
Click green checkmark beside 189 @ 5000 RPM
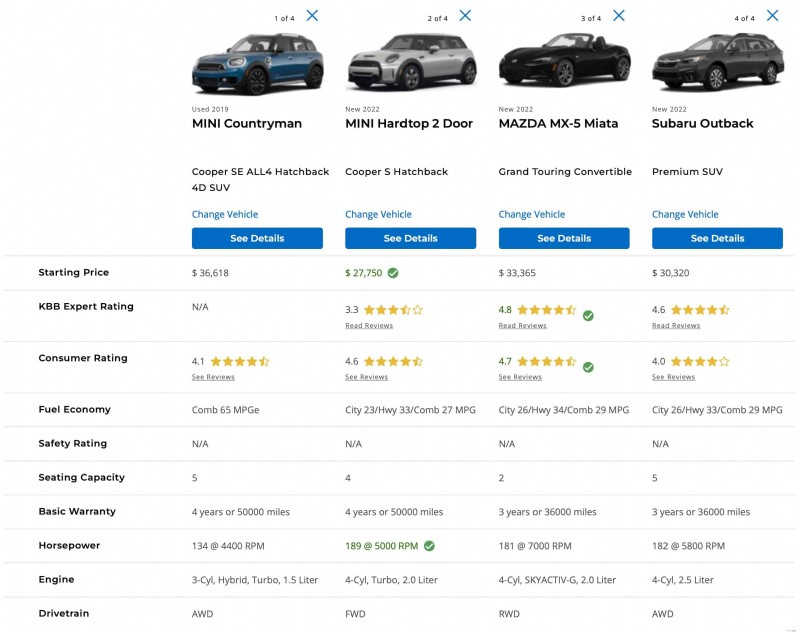pos(430,546)
